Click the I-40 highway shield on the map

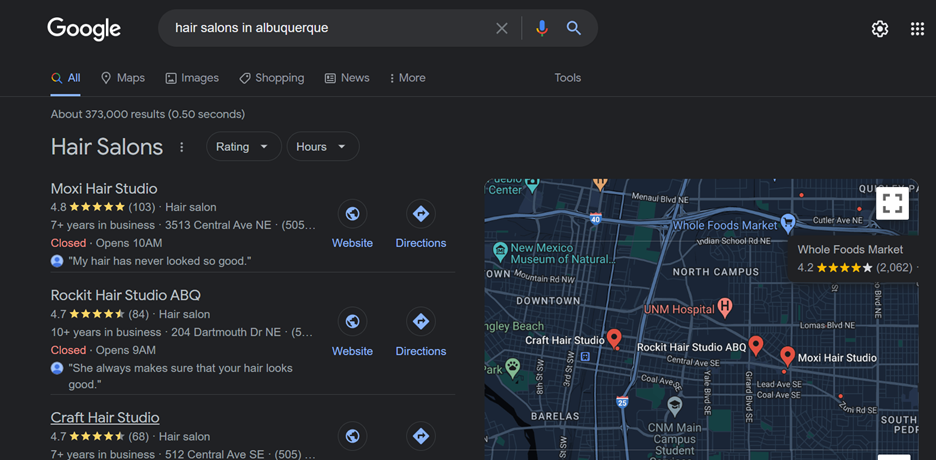coord(595,218)
